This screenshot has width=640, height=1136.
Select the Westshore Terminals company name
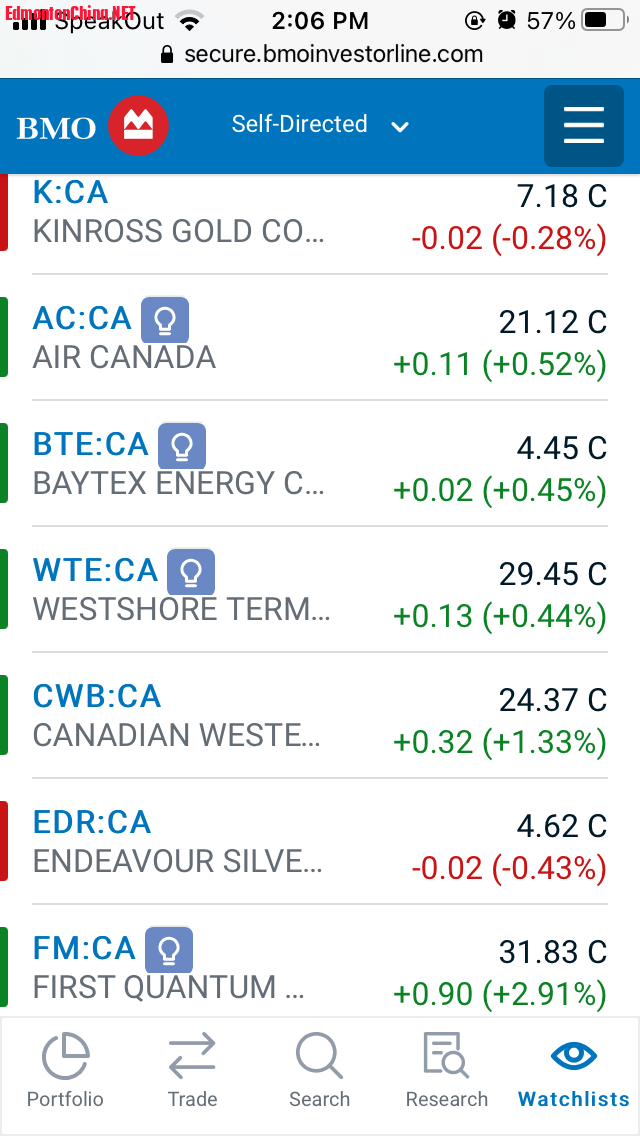pyautogui.click(x=181, y=609)
